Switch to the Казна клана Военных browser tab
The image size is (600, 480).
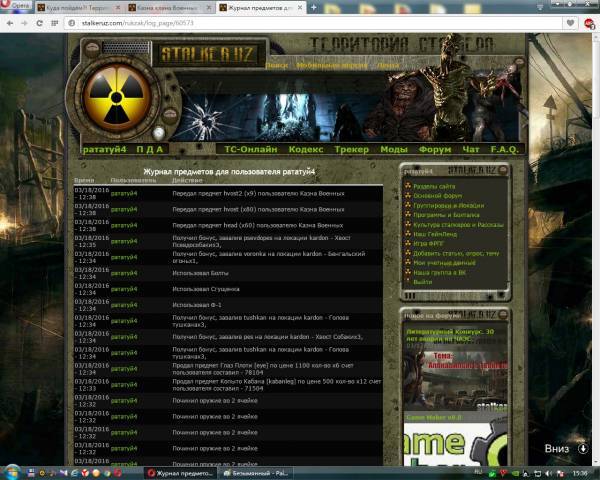point(152,7)
